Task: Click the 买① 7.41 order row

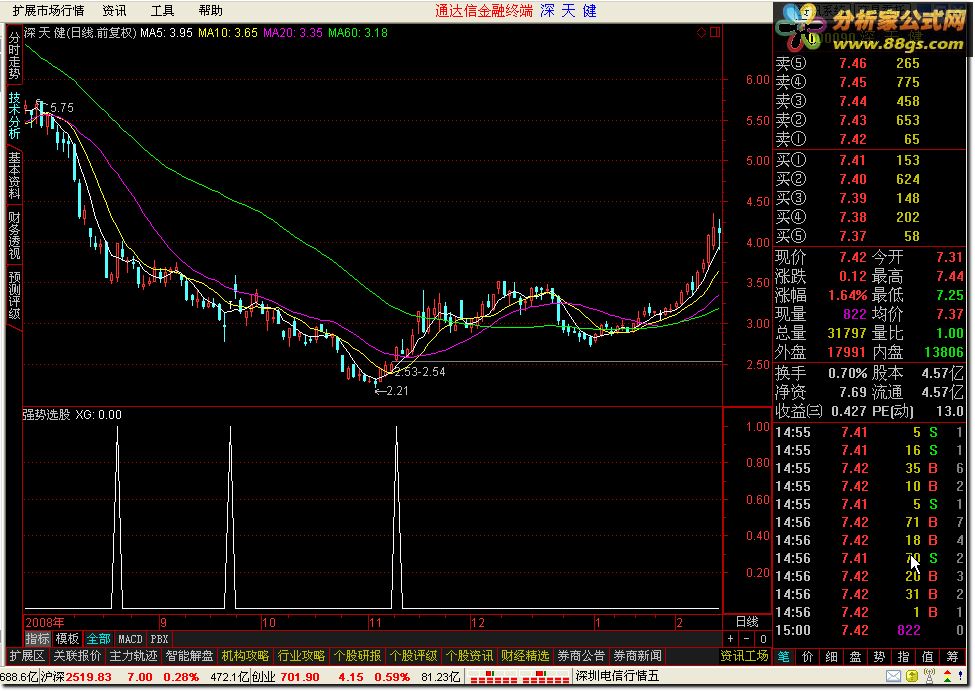Action: tap(869, 160)
